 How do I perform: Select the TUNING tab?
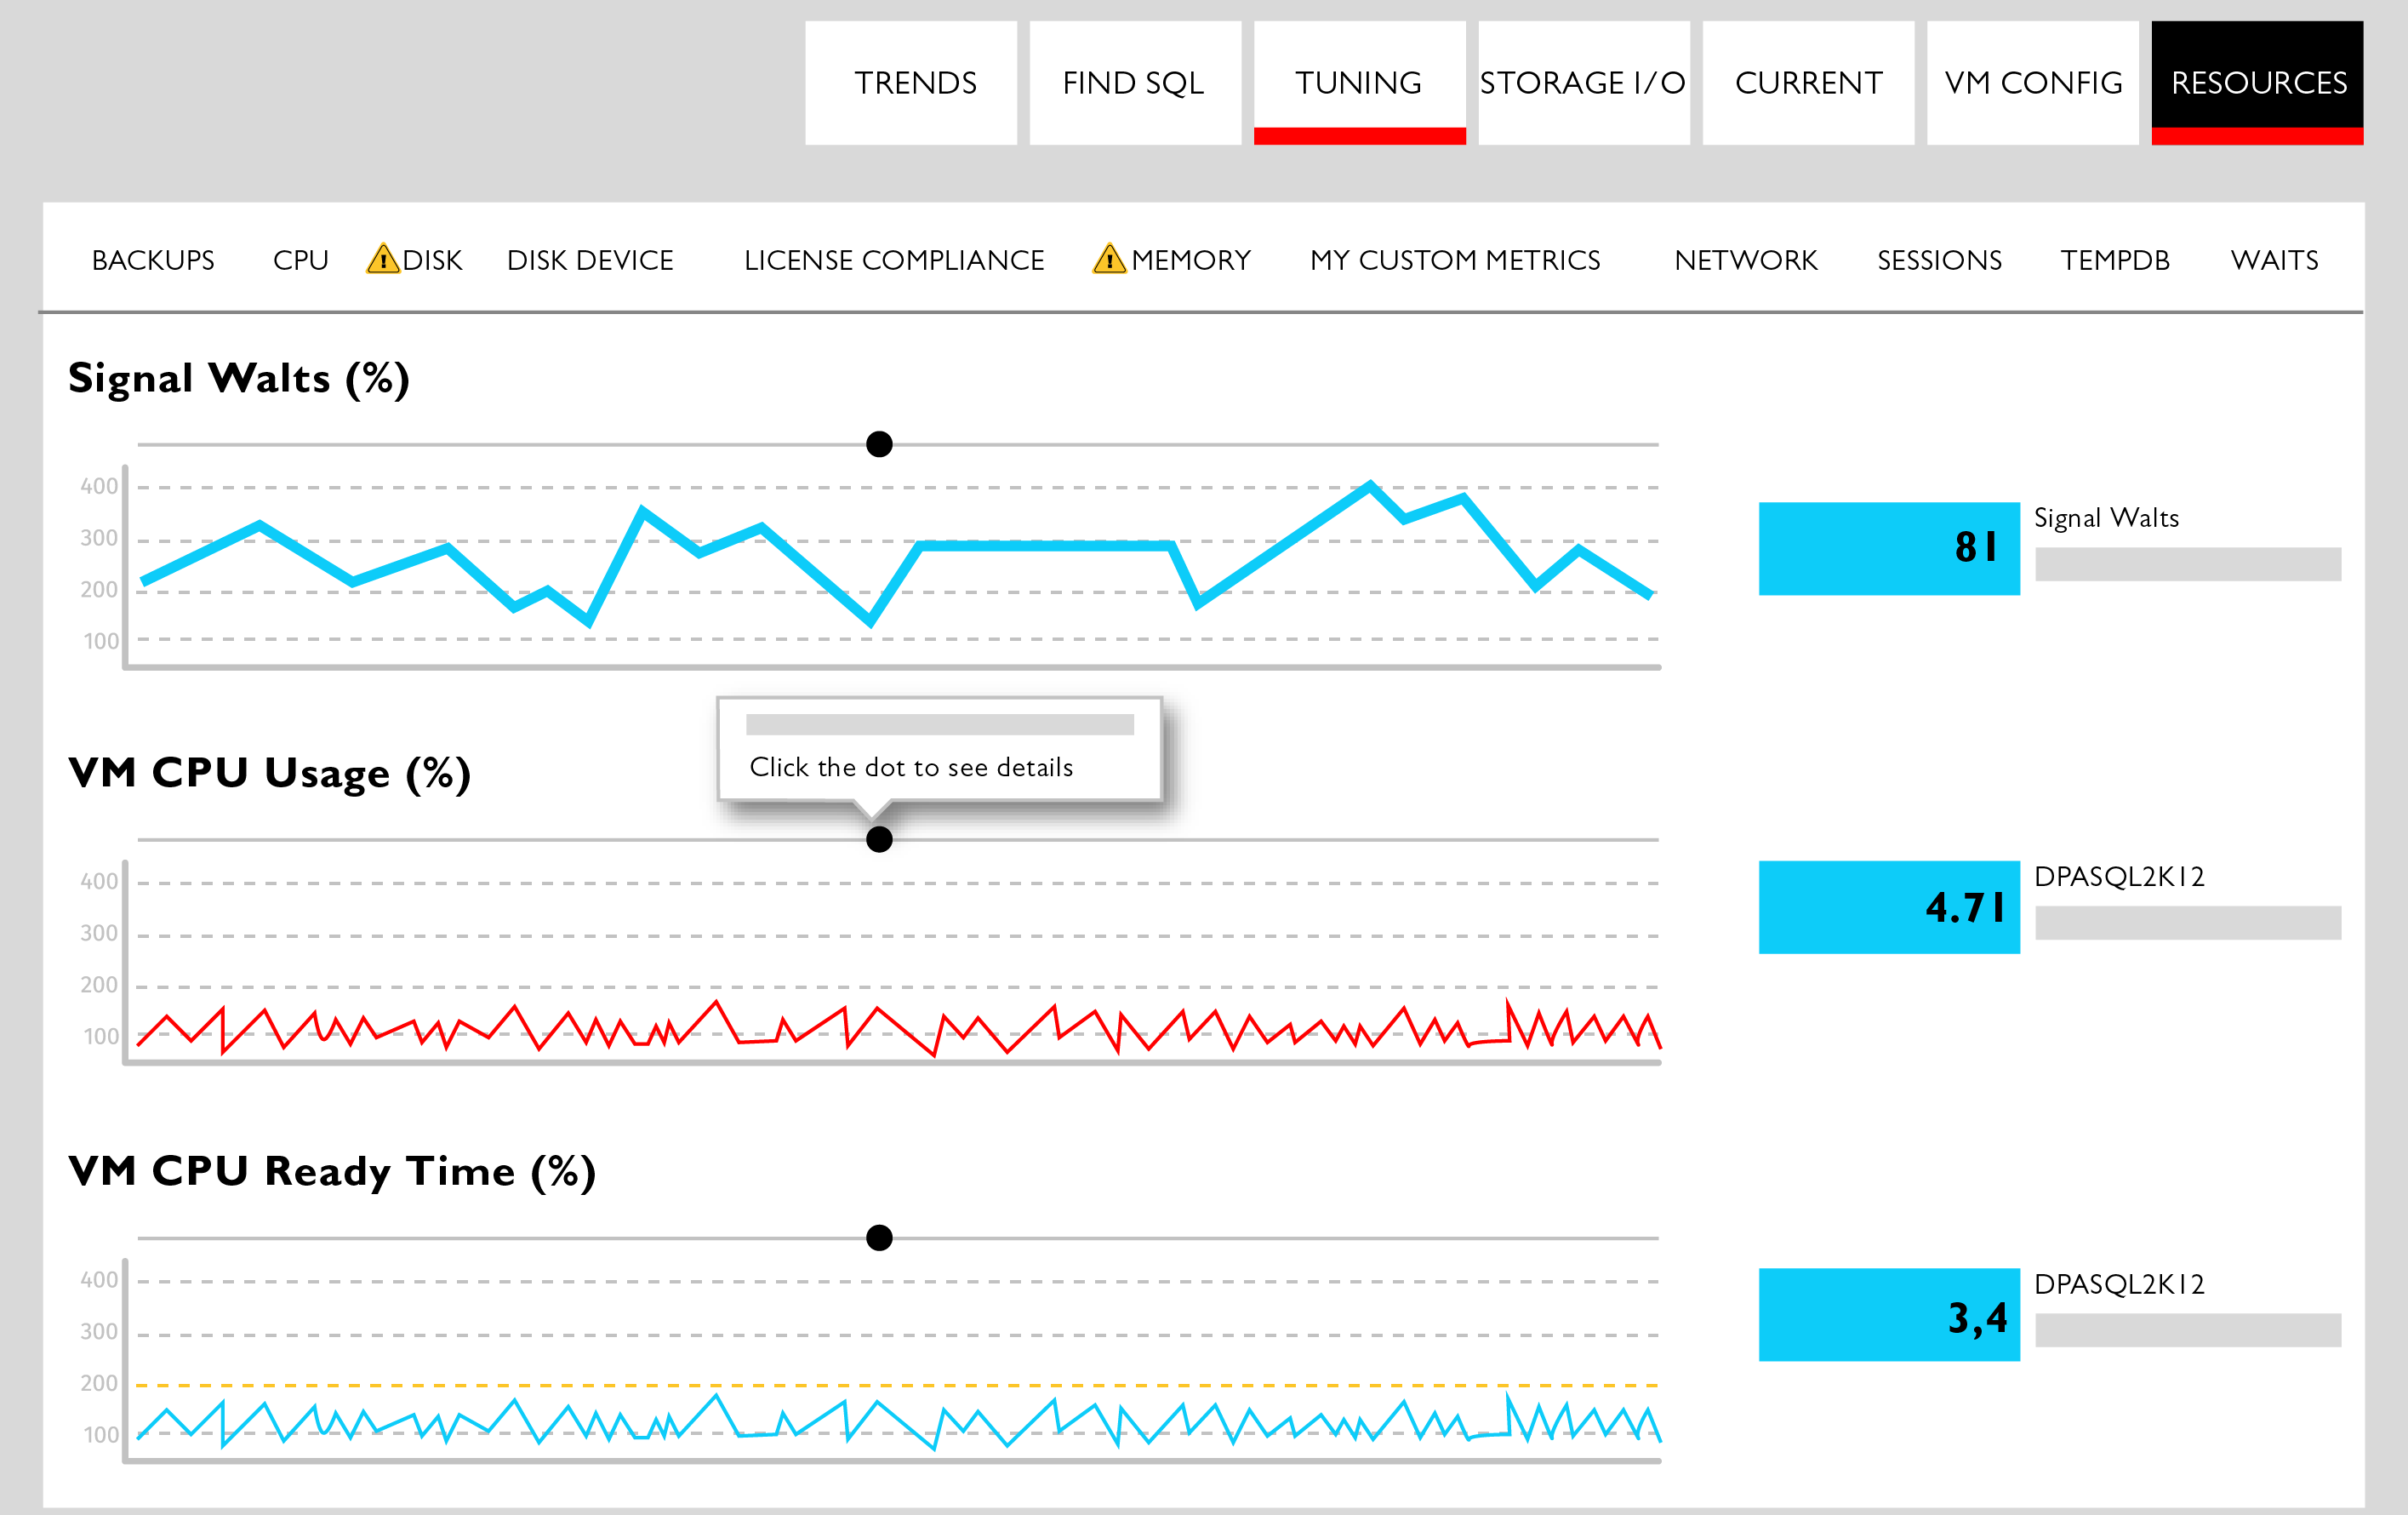pyautogui.click(x=1360, y=83)
